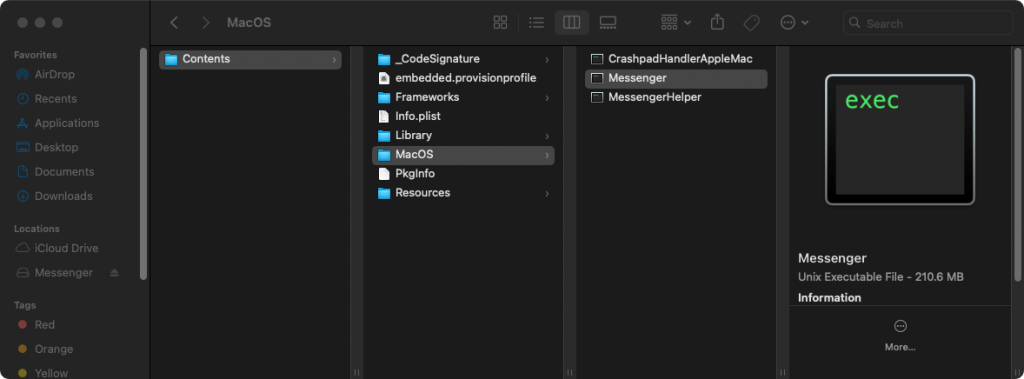
Task: Select the Contents folder
Action: click(250, 59)
